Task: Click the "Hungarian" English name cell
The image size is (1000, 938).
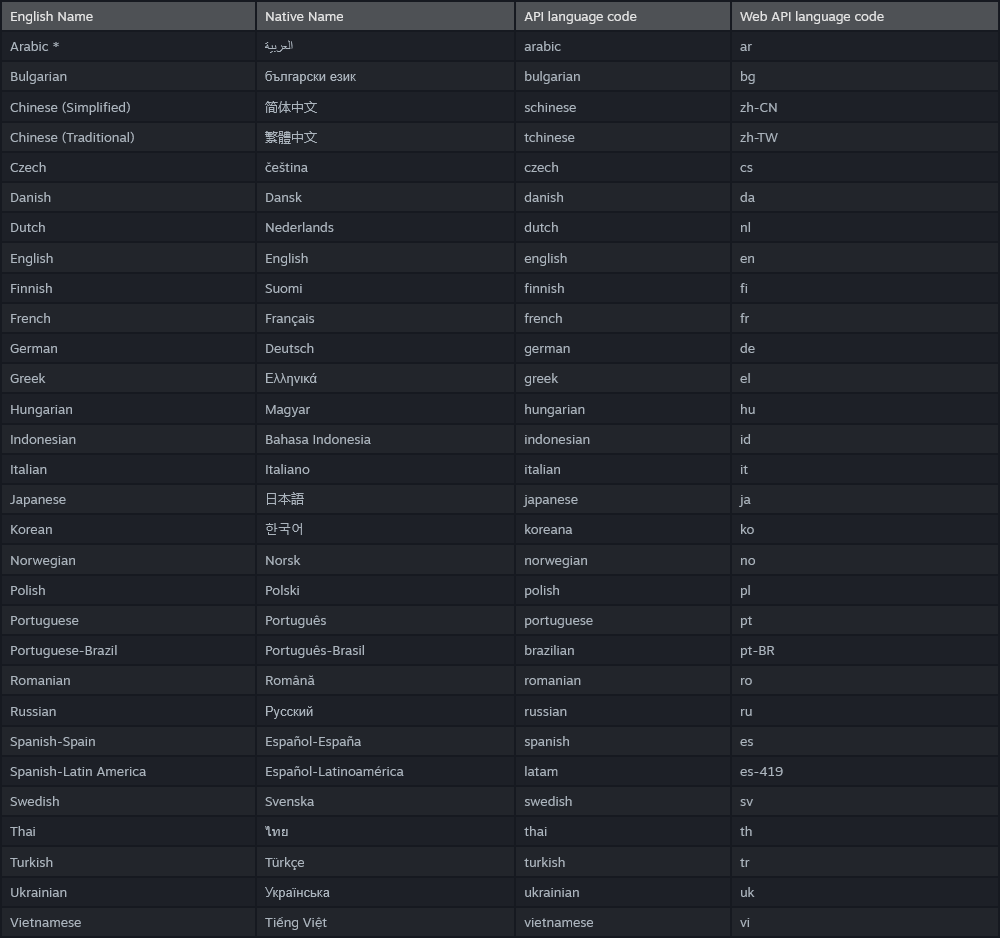Action: 128,409
